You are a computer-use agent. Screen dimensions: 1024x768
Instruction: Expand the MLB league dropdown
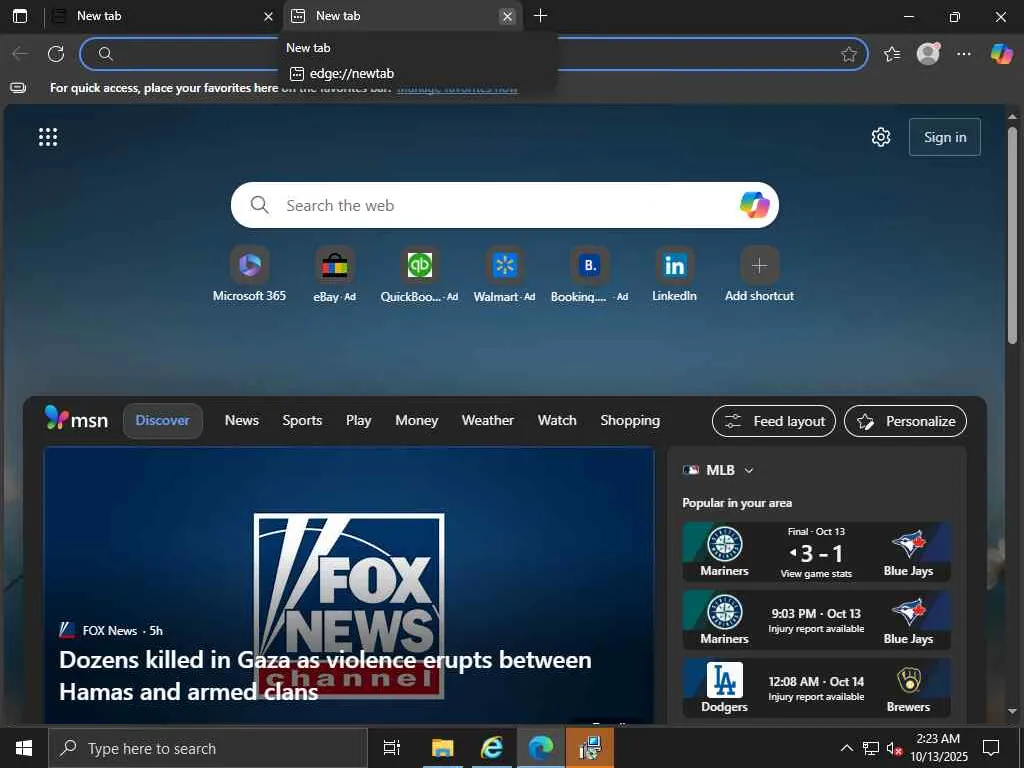click(x=749, y=470)
